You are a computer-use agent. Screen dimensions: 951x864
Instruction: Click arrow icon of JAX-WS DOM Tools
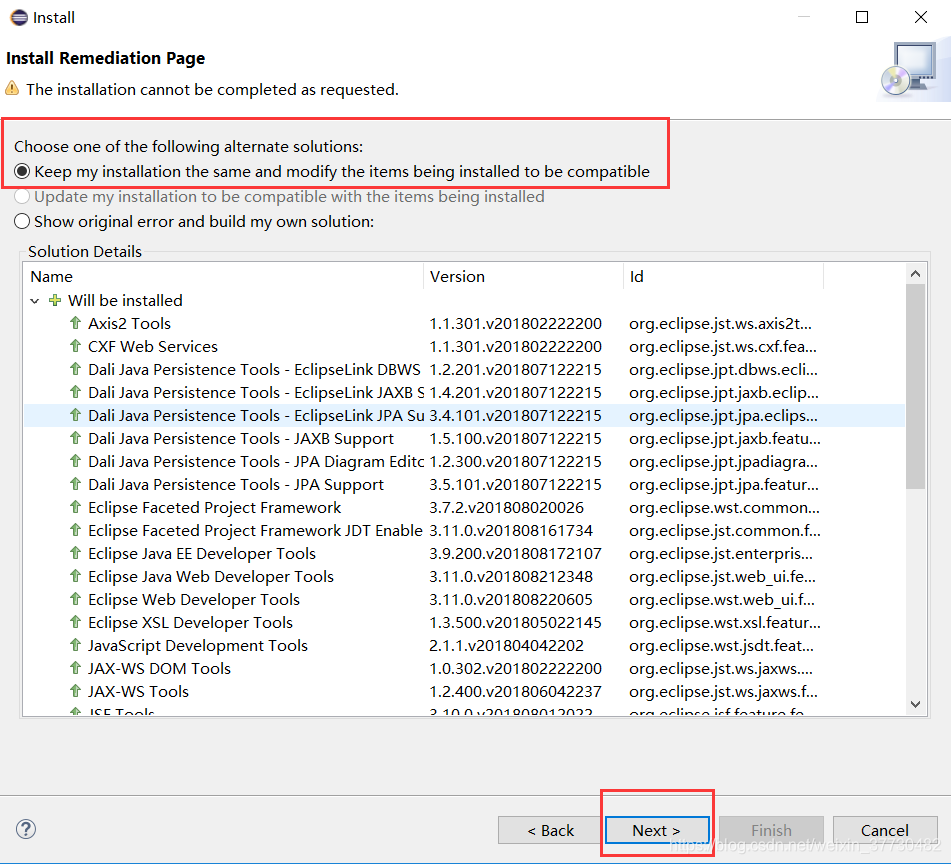point(75,669)
